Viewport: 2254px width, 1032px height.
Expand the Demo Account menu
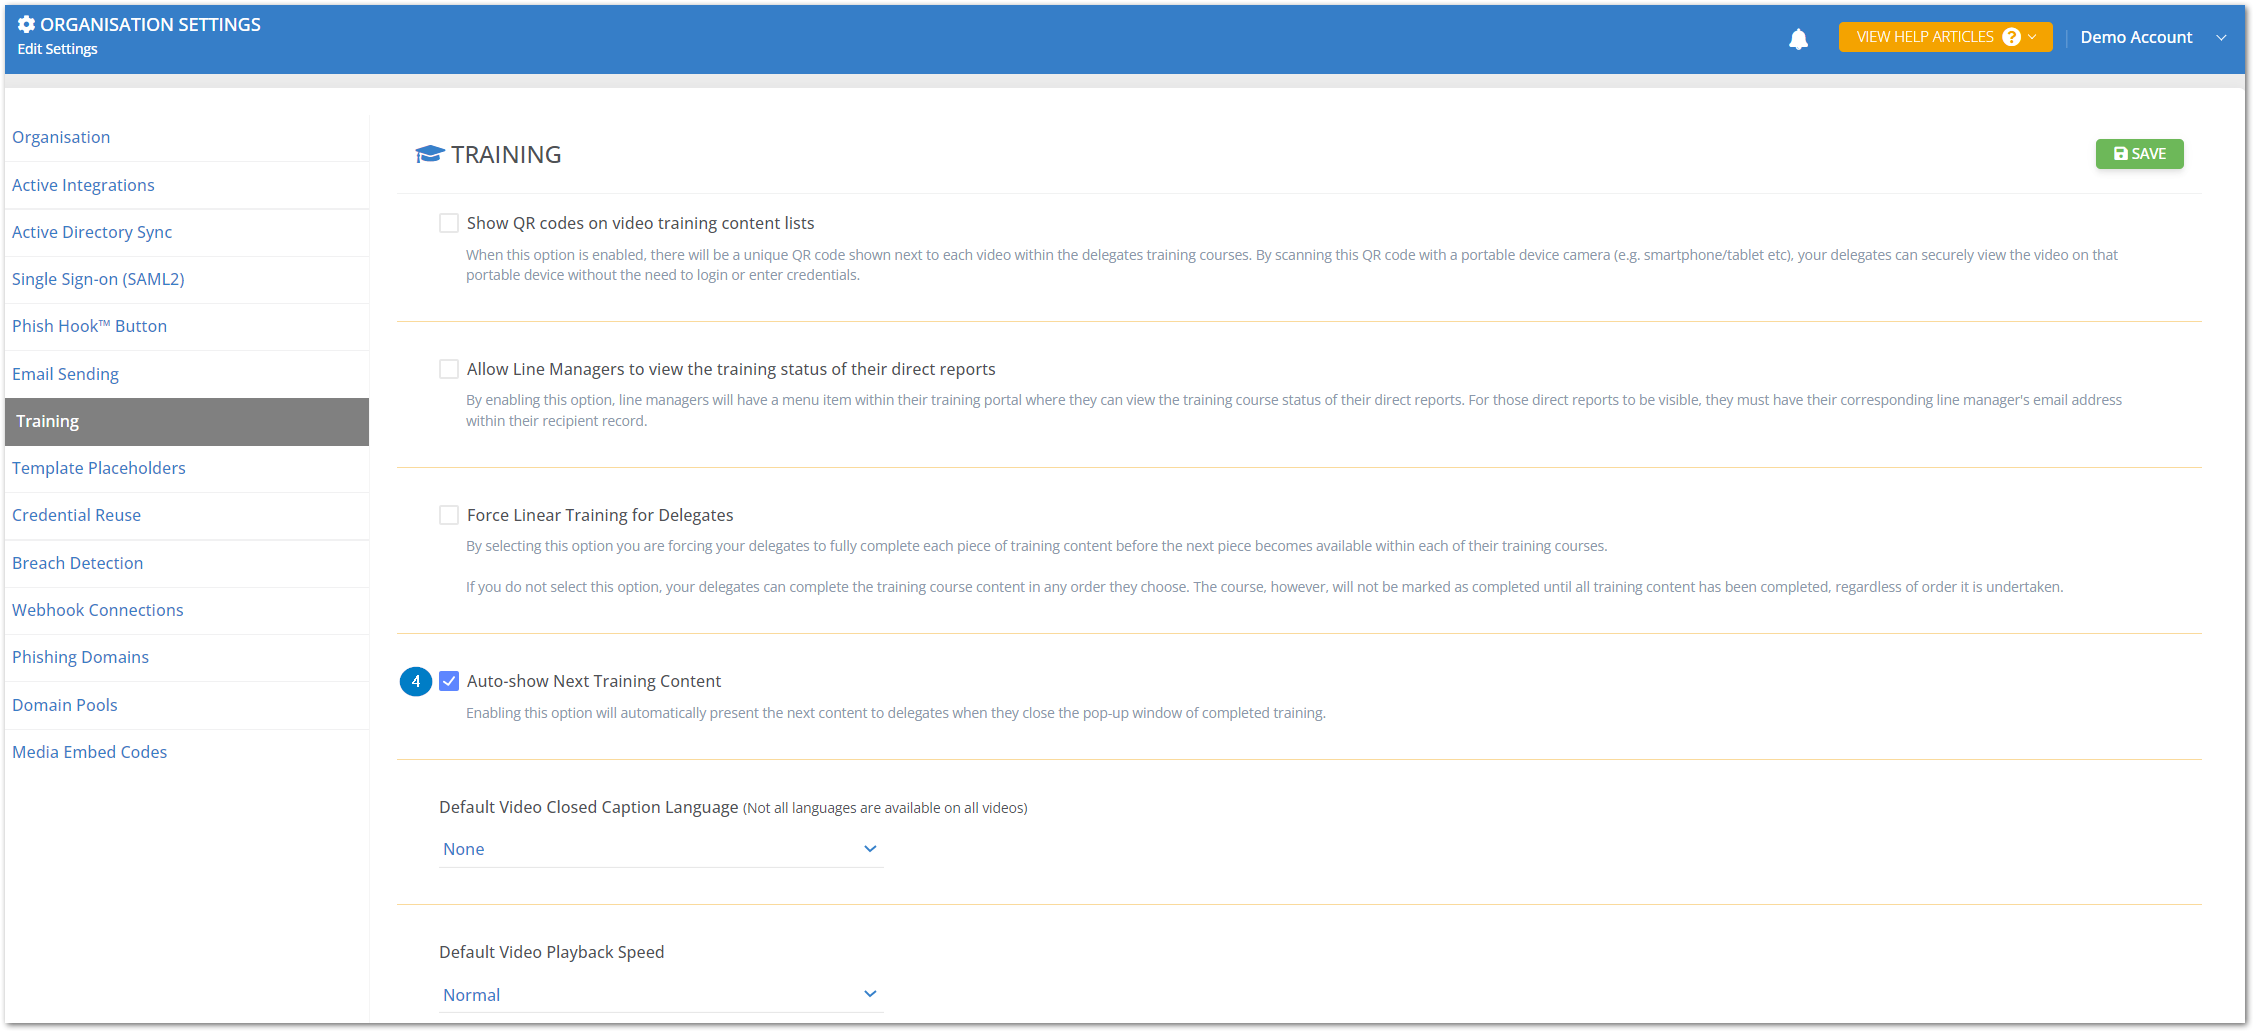coord(2153,37)
